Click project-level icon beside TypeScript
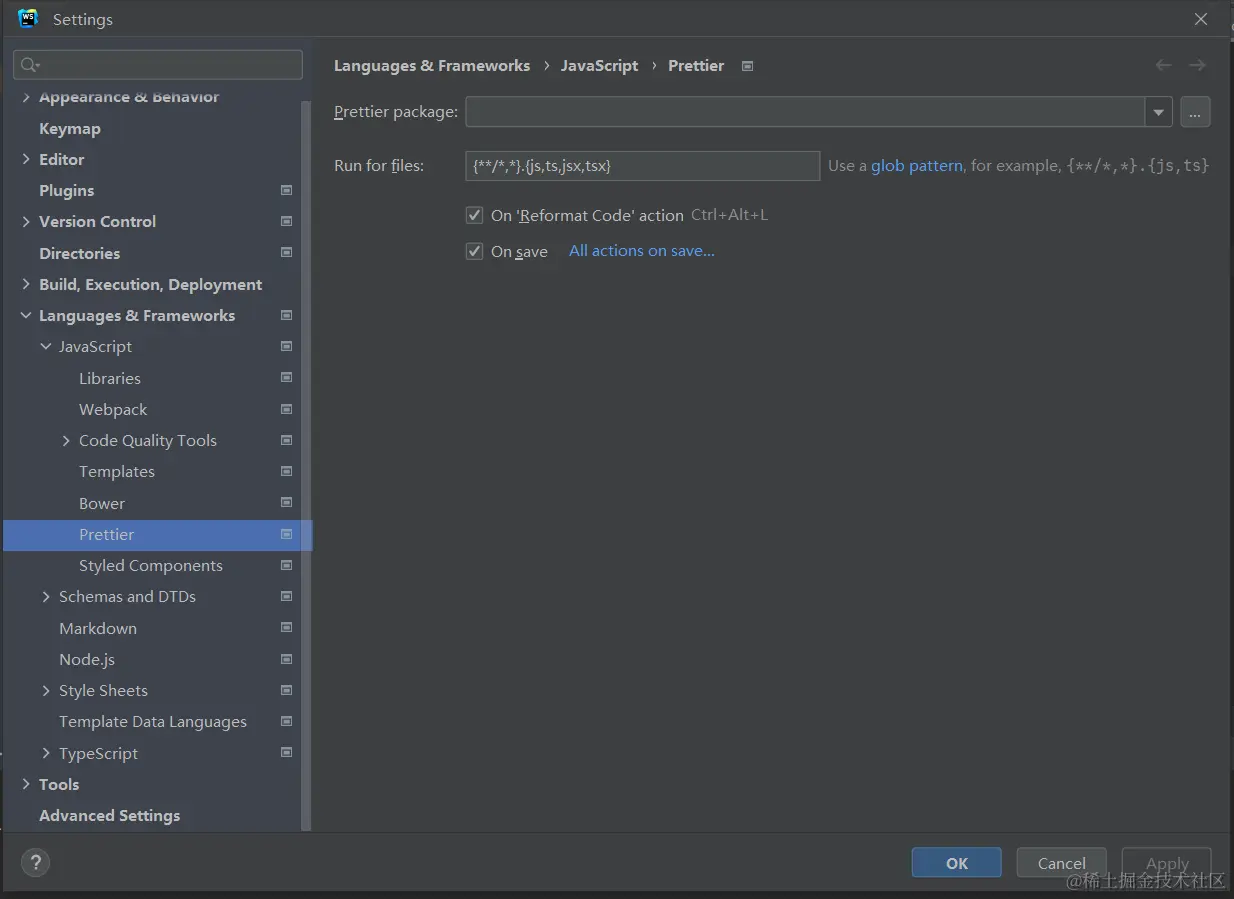Viewport: 1234px width, 899px height. pos(287,753)
